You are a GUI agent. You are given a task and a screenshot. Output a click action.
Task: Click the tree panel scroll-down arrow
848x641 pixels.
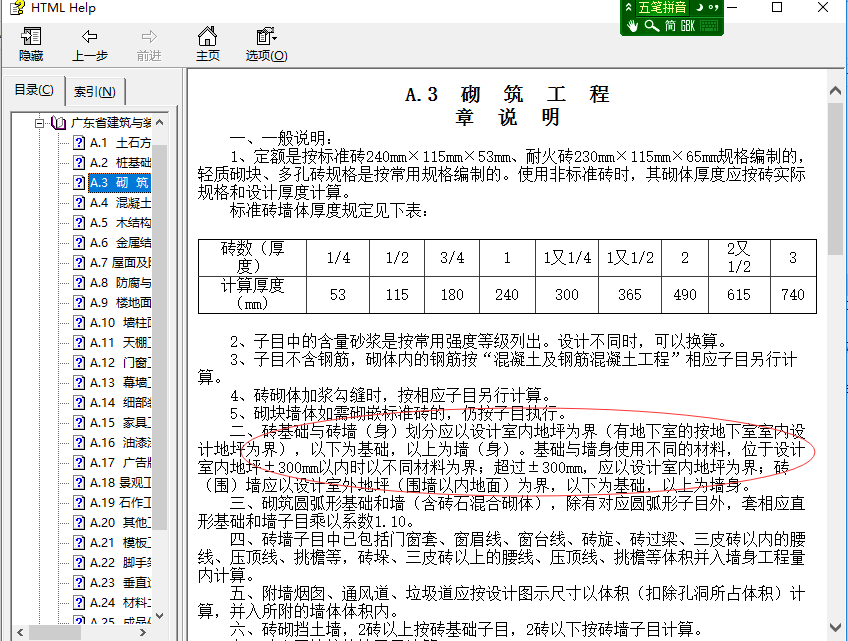(x=160, y=616)
